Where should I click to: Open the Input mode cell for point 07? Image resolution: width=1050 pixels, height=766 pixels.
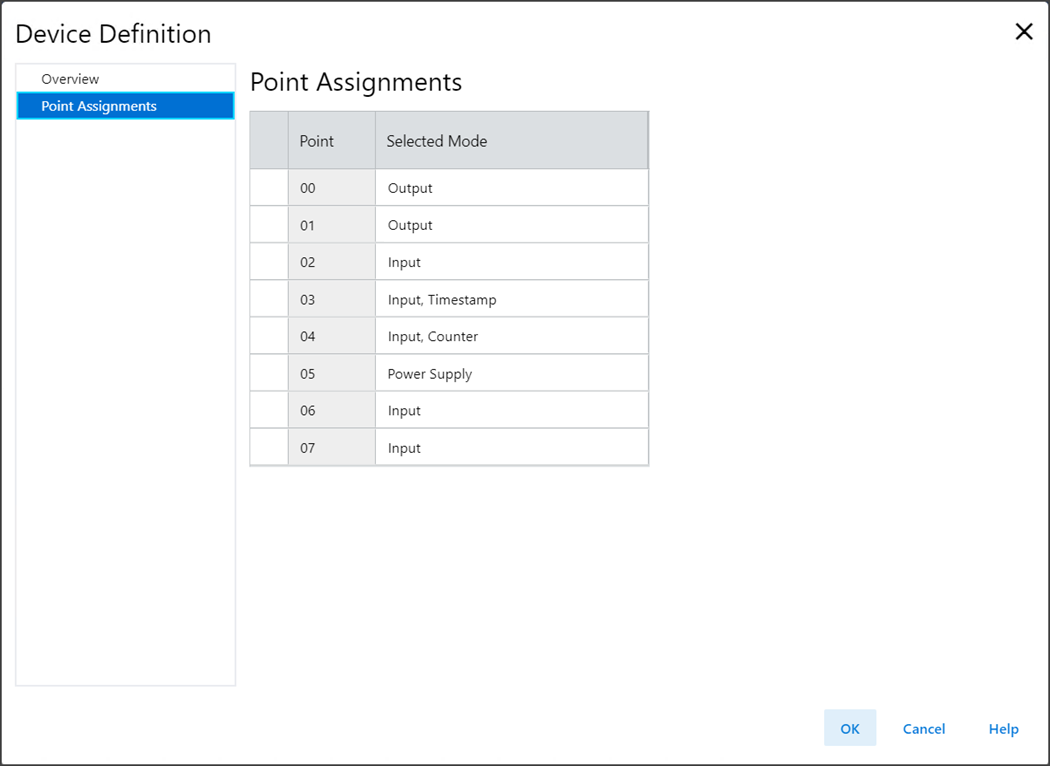[510, 448]
